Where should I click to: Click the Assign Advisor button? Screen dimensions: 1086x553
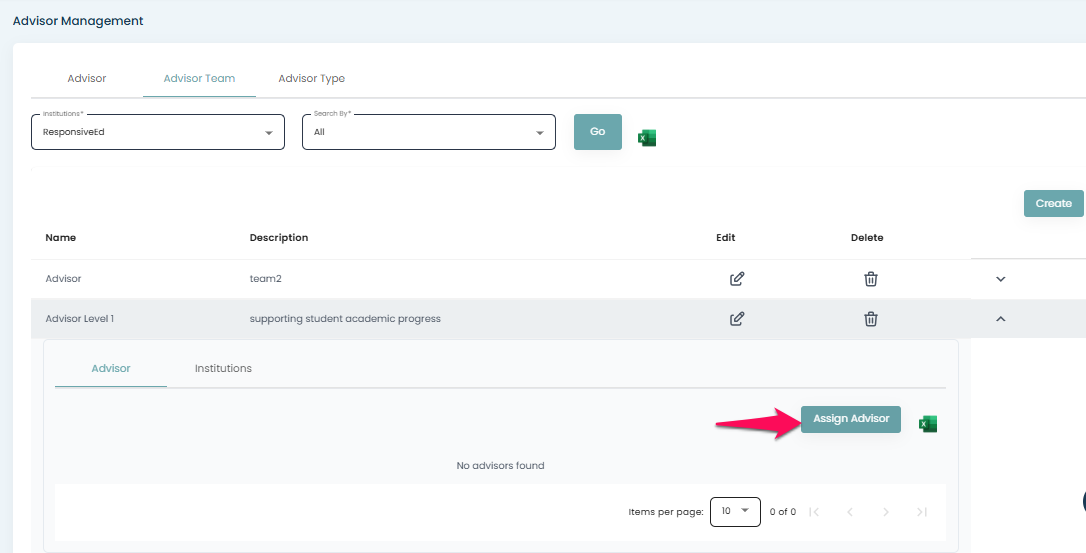coord(851,419)
